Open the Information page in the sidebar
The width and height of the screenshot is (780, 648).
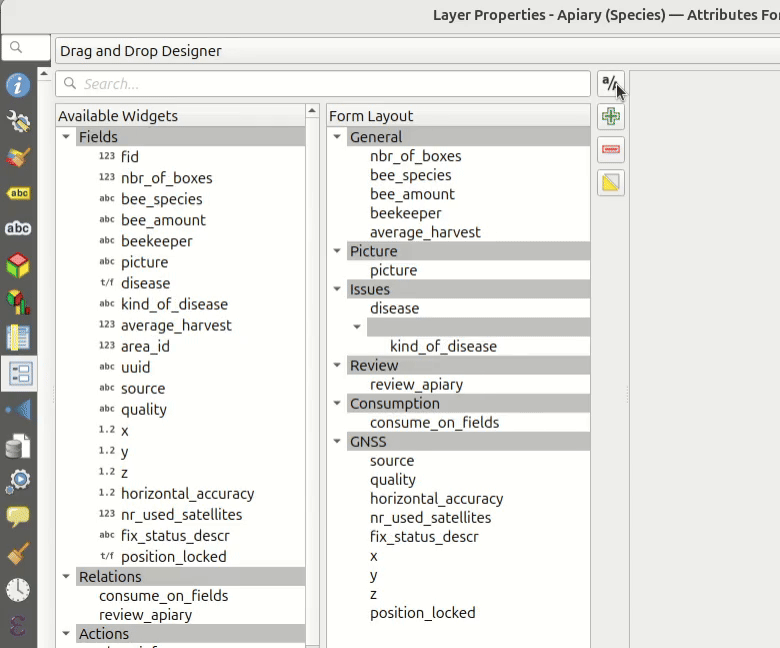point(18,85)
